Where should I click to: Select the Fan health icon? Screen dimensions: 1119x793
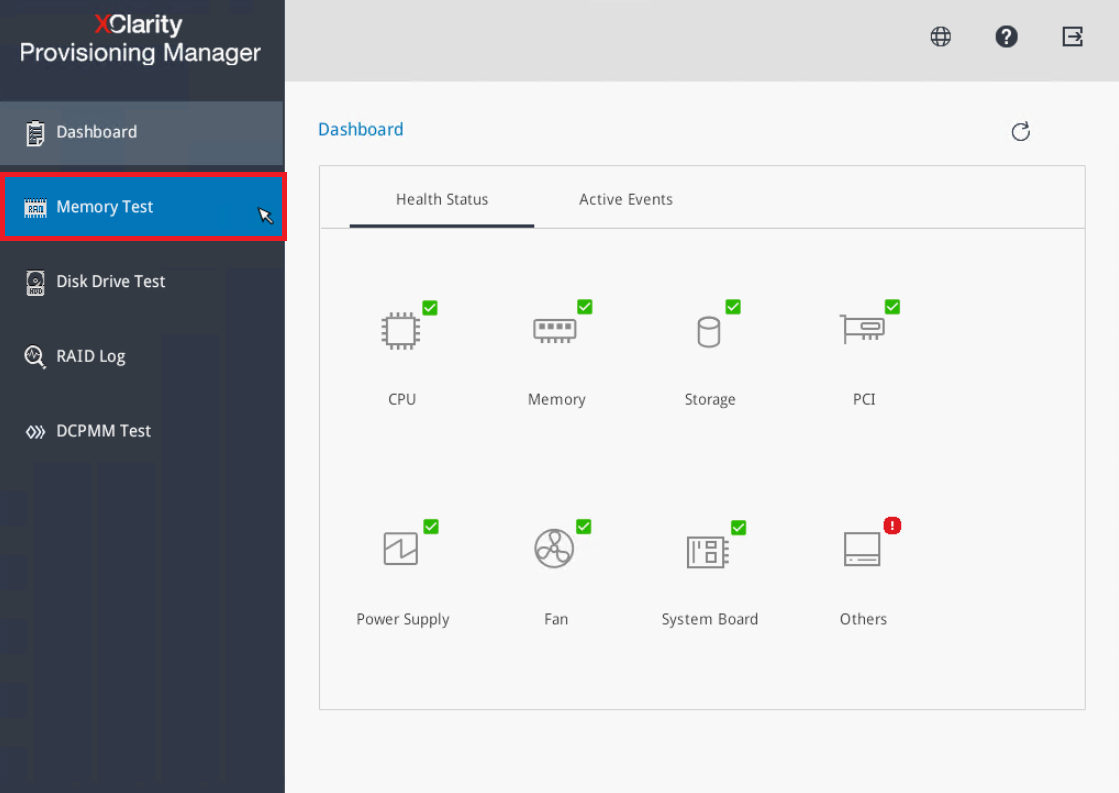pyautogui.click(x=555, y=549)
